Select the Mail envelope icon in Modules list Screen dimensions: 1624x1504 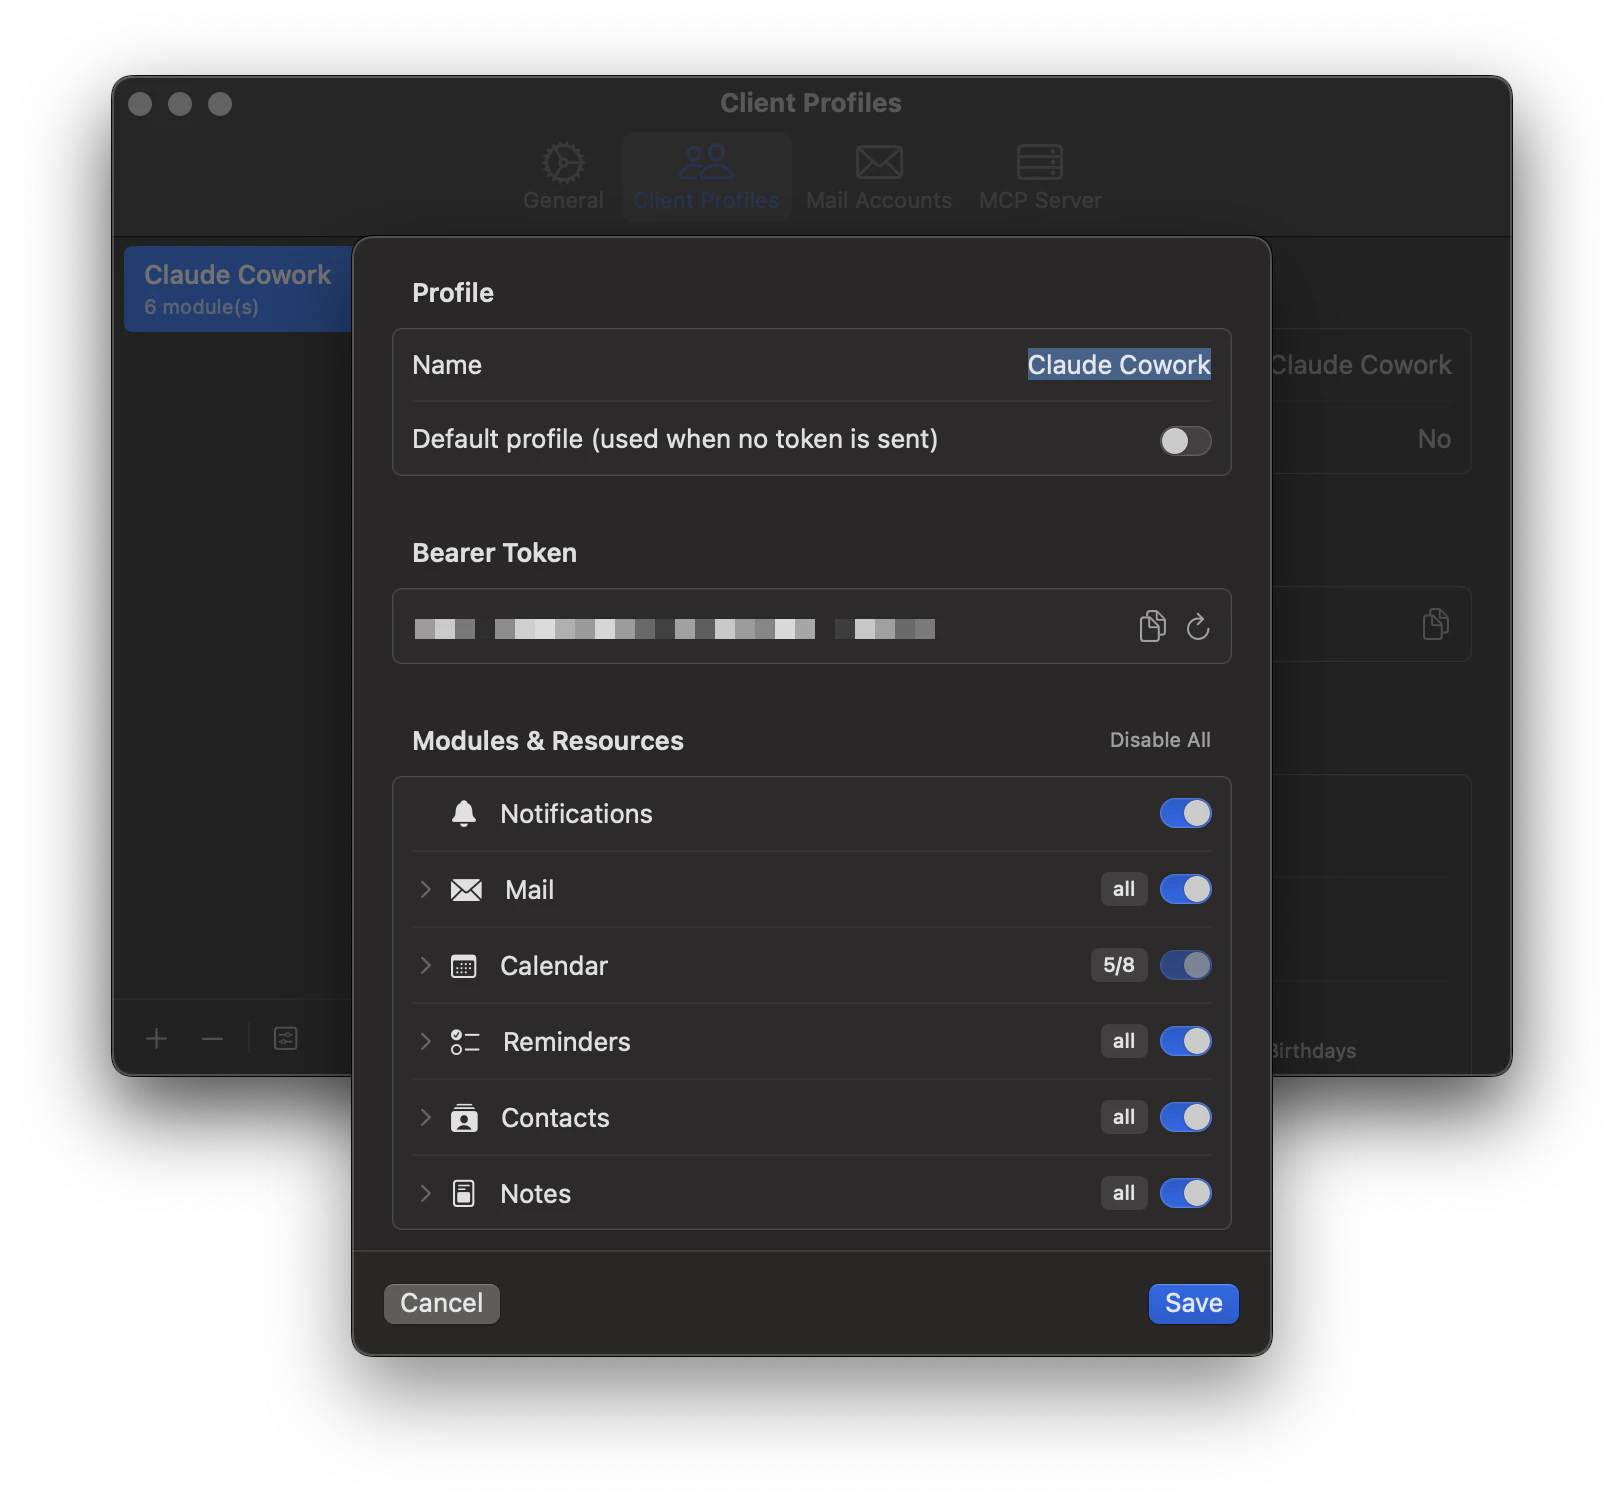466,889
